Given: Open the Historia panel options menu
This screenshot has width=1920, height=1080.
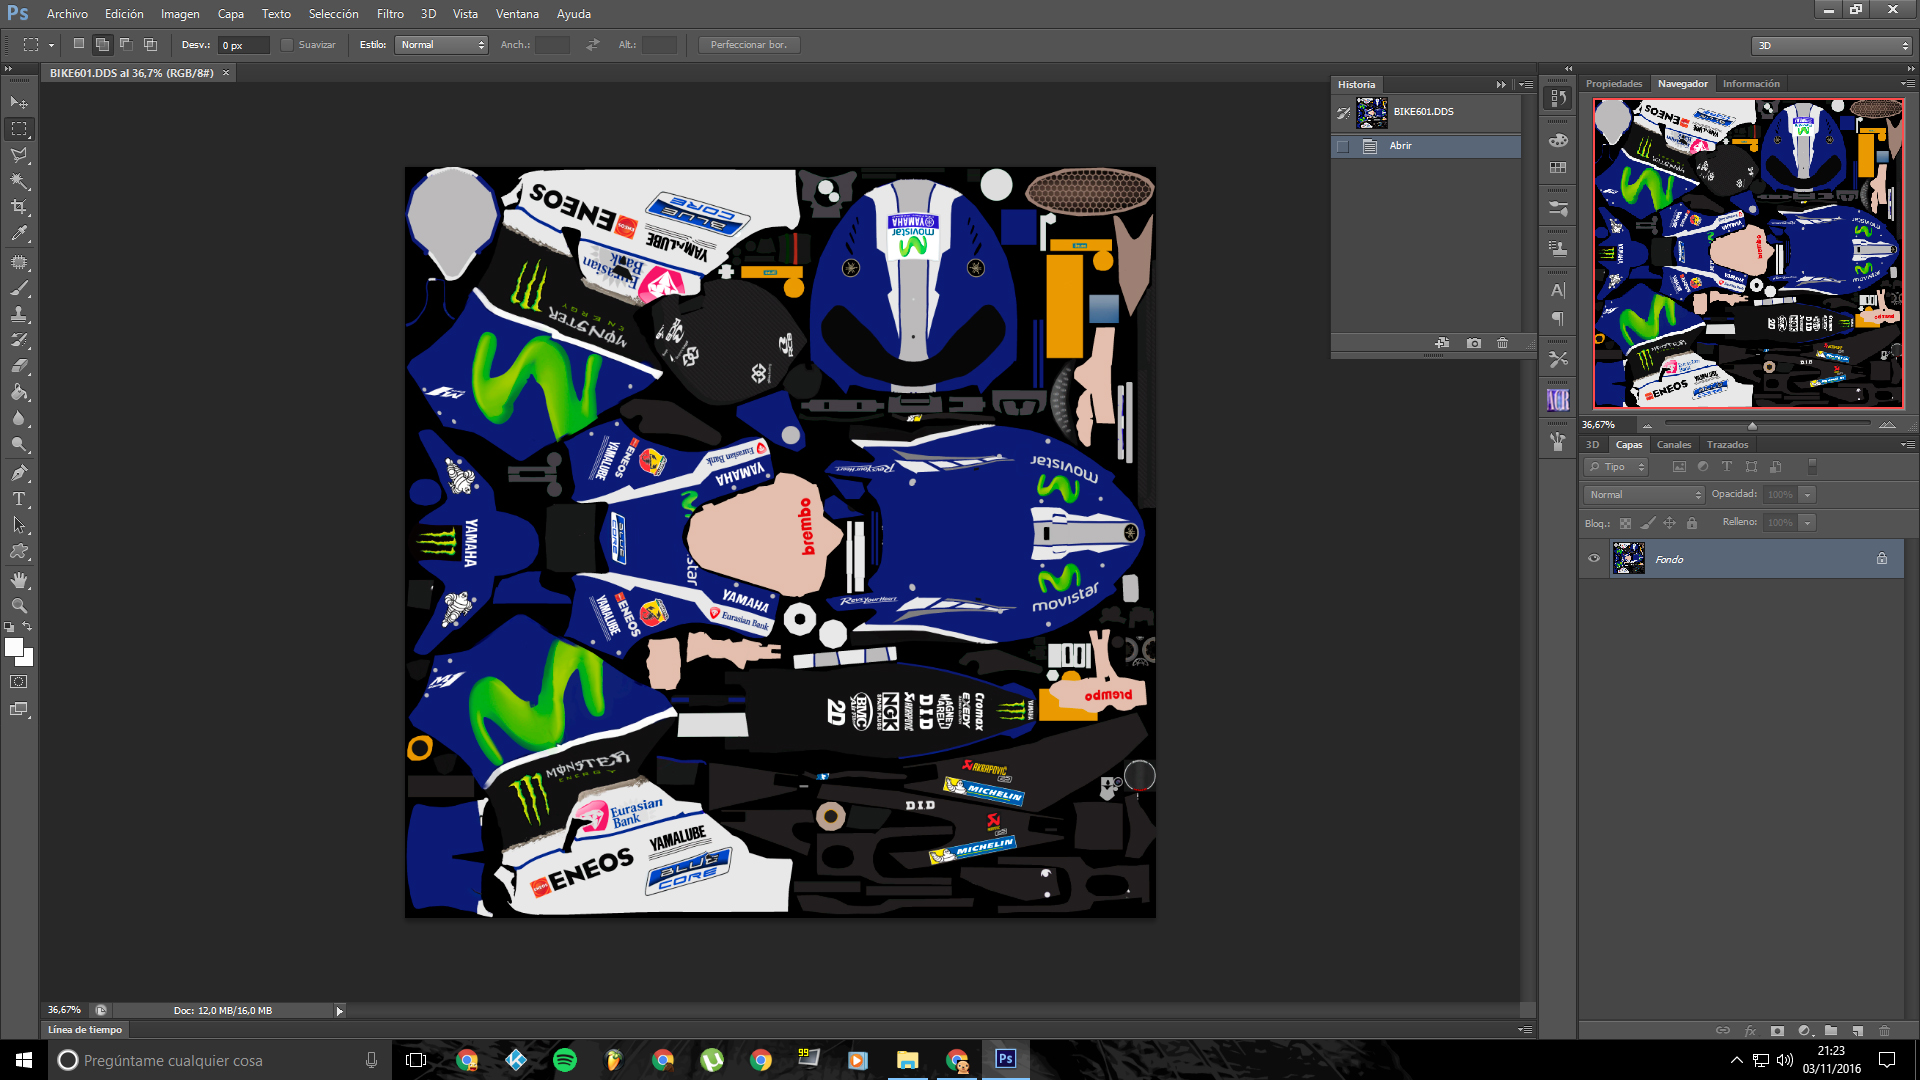Looking at the screenshot, I should (x=1526, y=85).
